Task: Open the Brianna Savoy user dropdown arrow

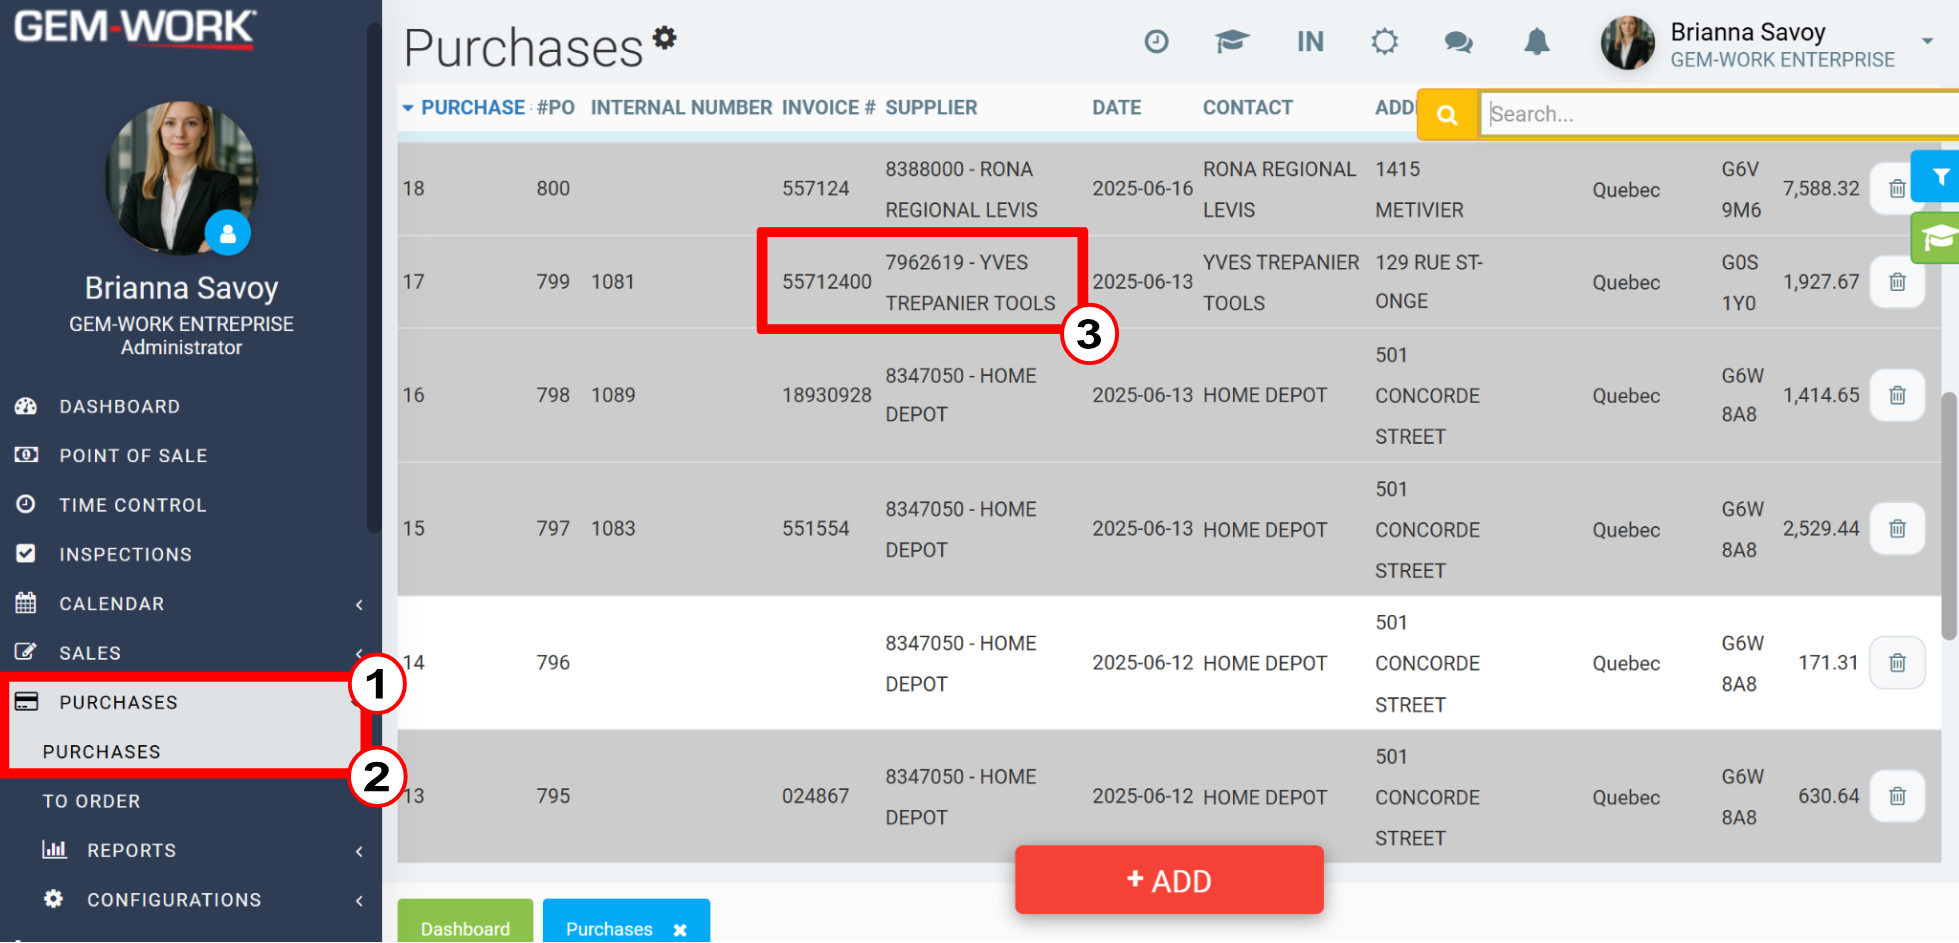Action: pyautogui.click(x=1927, y=42)
